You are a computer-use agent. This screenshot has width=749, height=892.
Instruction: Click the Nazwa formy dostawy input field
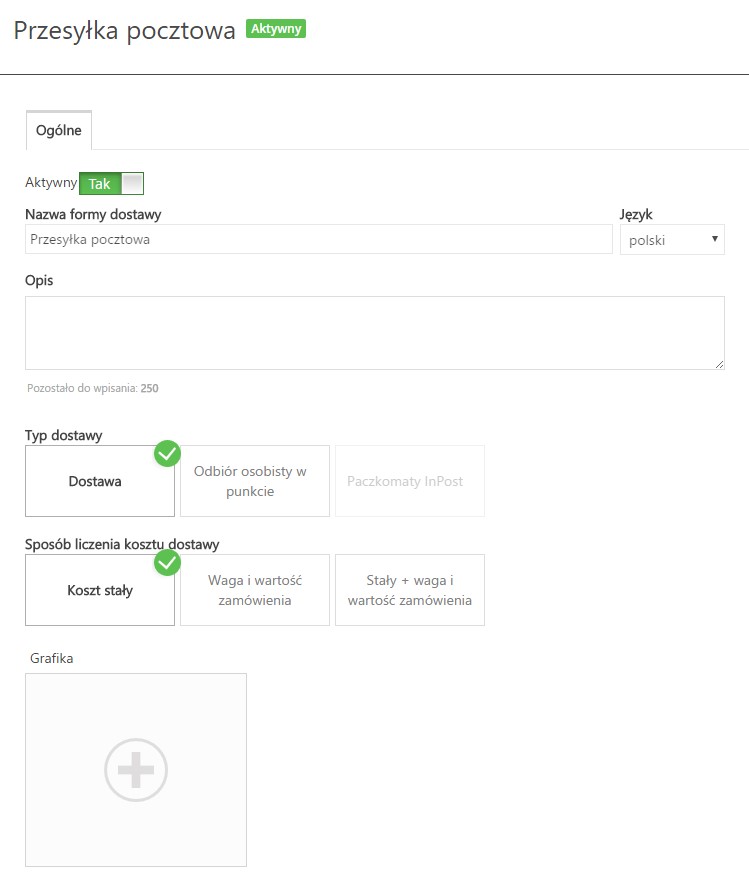(x=318, y=239)
